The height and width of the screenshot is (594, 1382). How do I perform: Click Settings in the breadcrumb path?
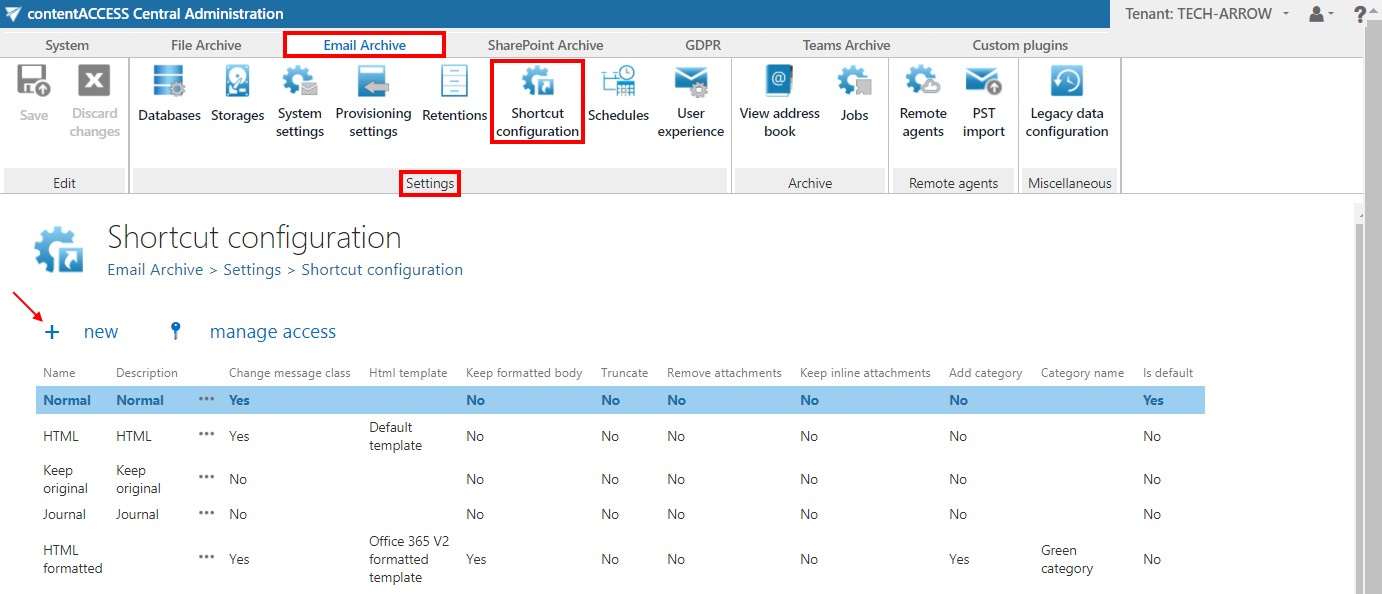pyautogui.click(x=252, y=270)
